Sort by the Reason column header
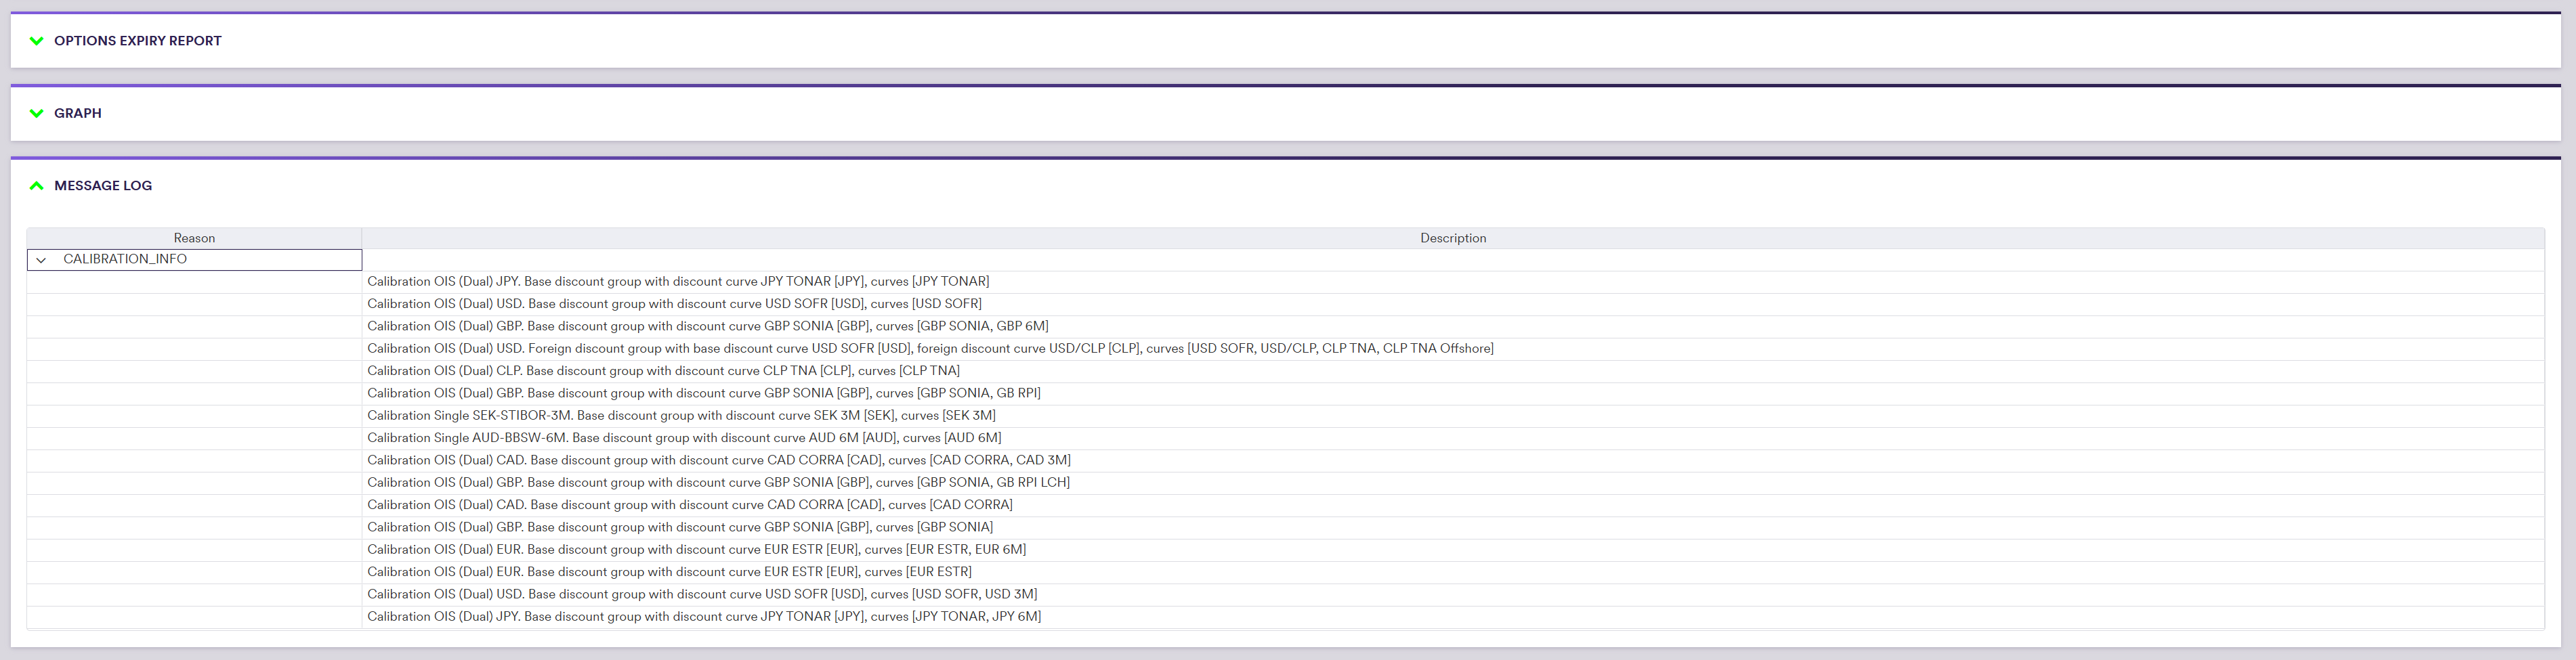This screenshot has height=660, width=2576. point(194,238)
